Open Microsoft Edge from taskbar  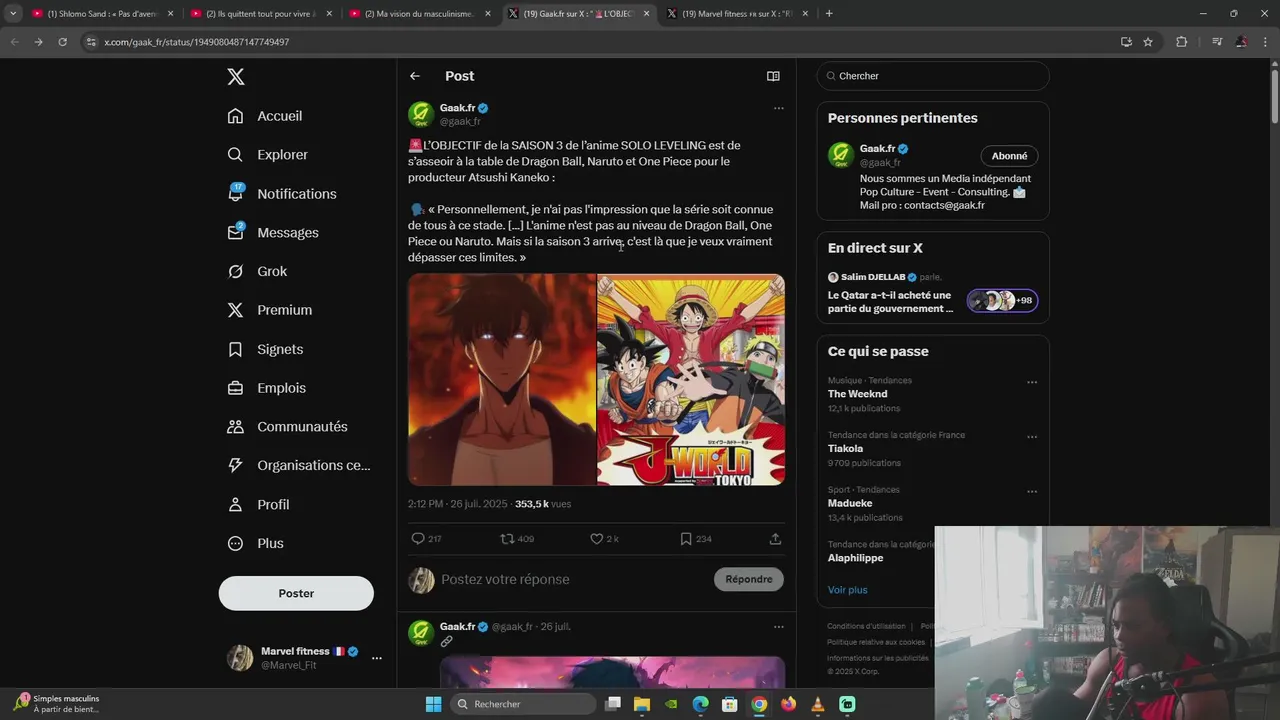(701, 704)
